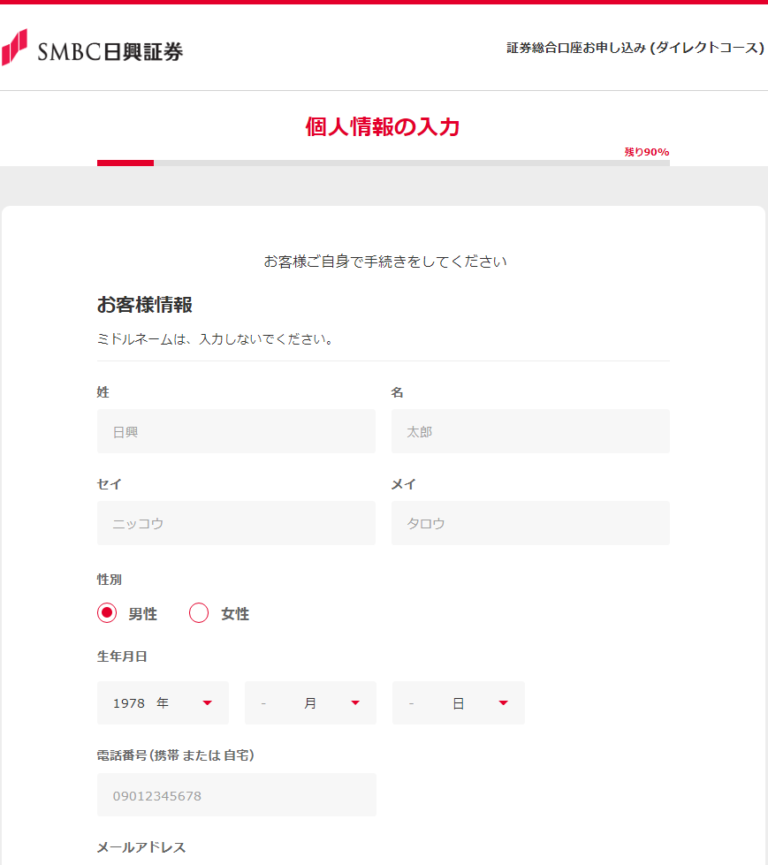Open the birth year 年 dropdown

[163, 703]
